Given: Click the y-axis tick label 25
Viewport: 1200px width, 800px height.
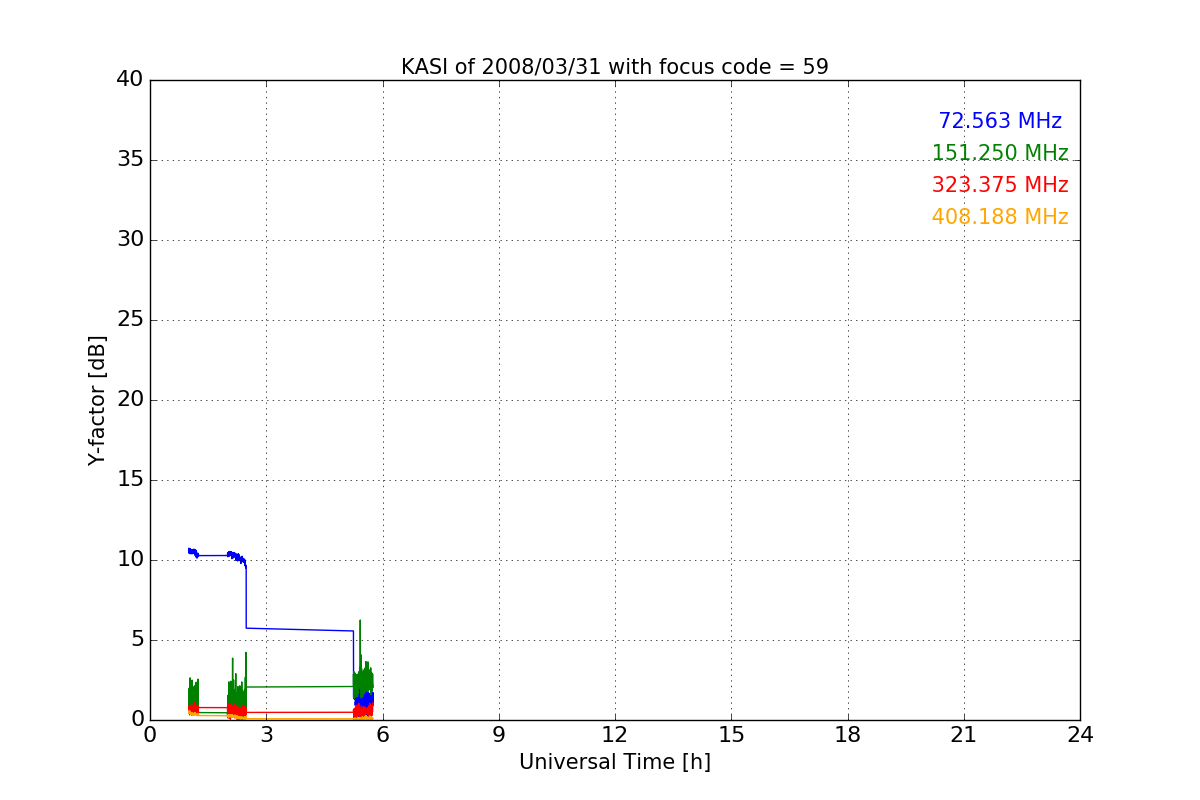Looking at the screenshot, I should coord(129,320).
